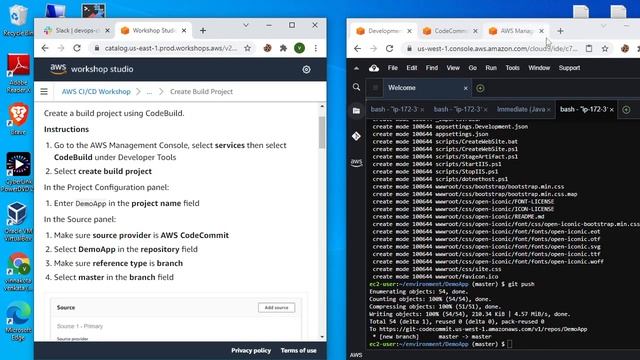Open the extensions puzzle icon in the left browser
Screen dimensions: 640x360
pyautogui.click(x=283, y=48)
